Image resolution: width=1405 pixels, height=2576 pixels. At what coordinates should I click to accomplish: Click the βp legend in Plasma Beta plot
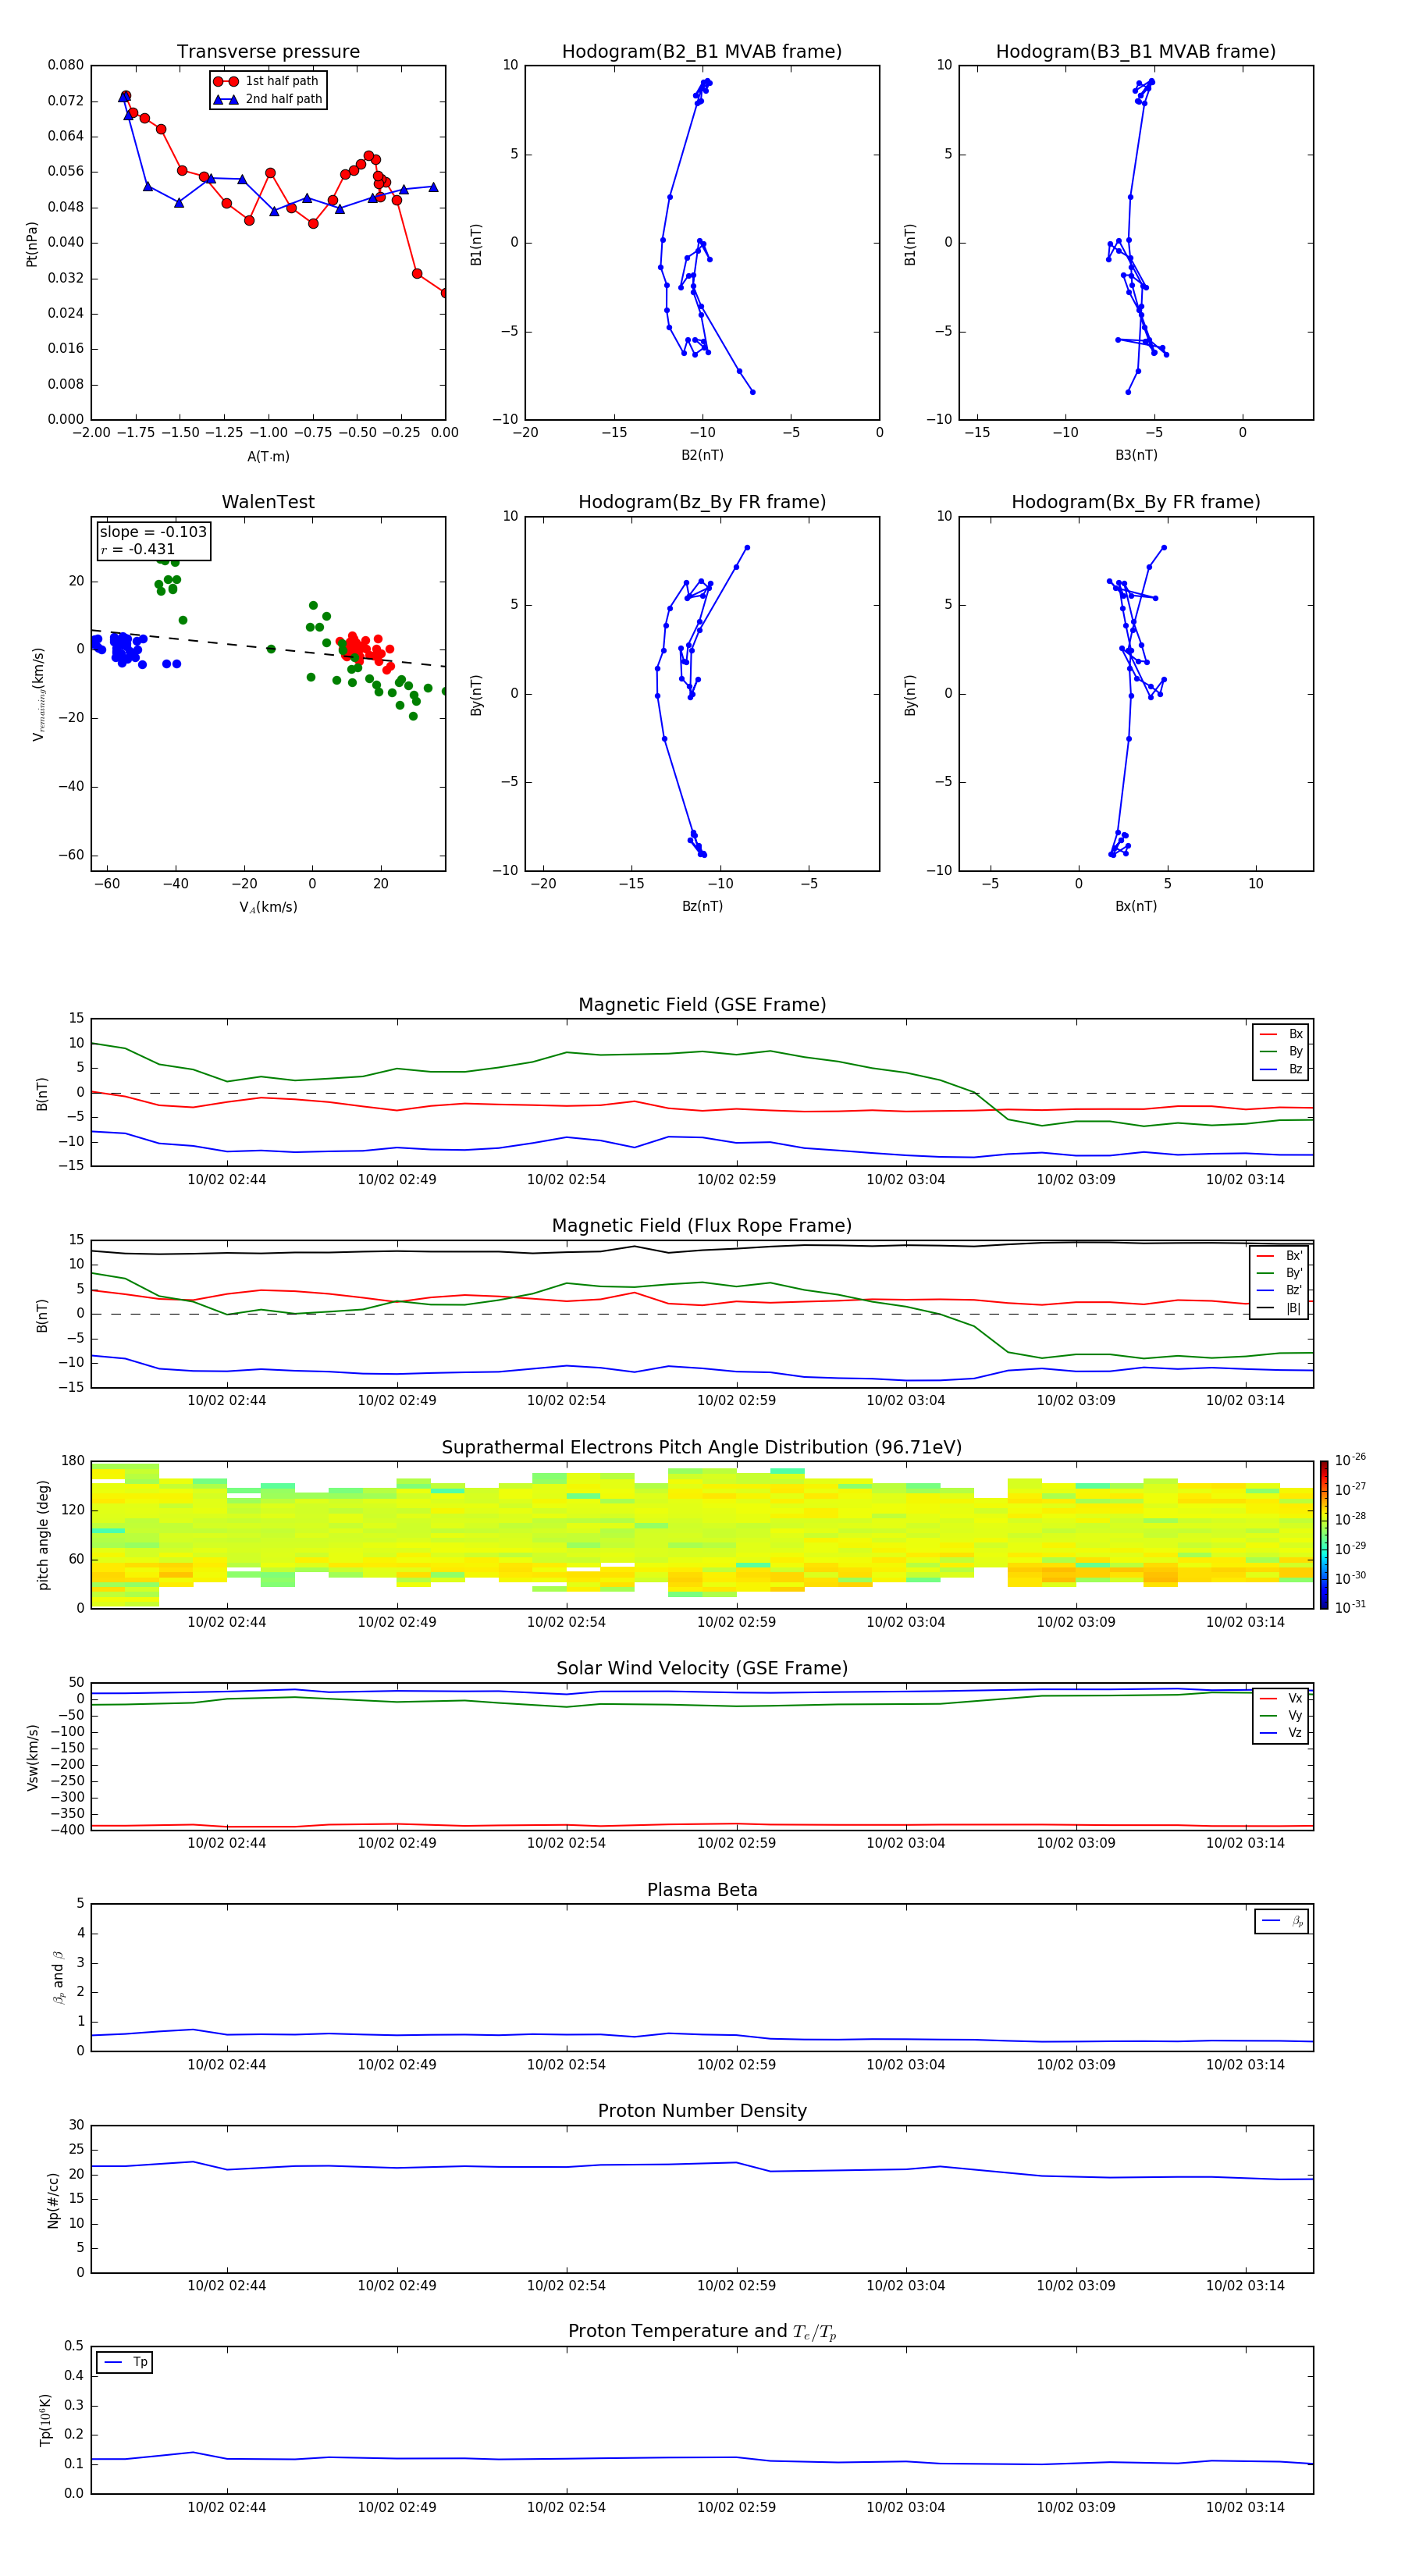point(1282,1921)
